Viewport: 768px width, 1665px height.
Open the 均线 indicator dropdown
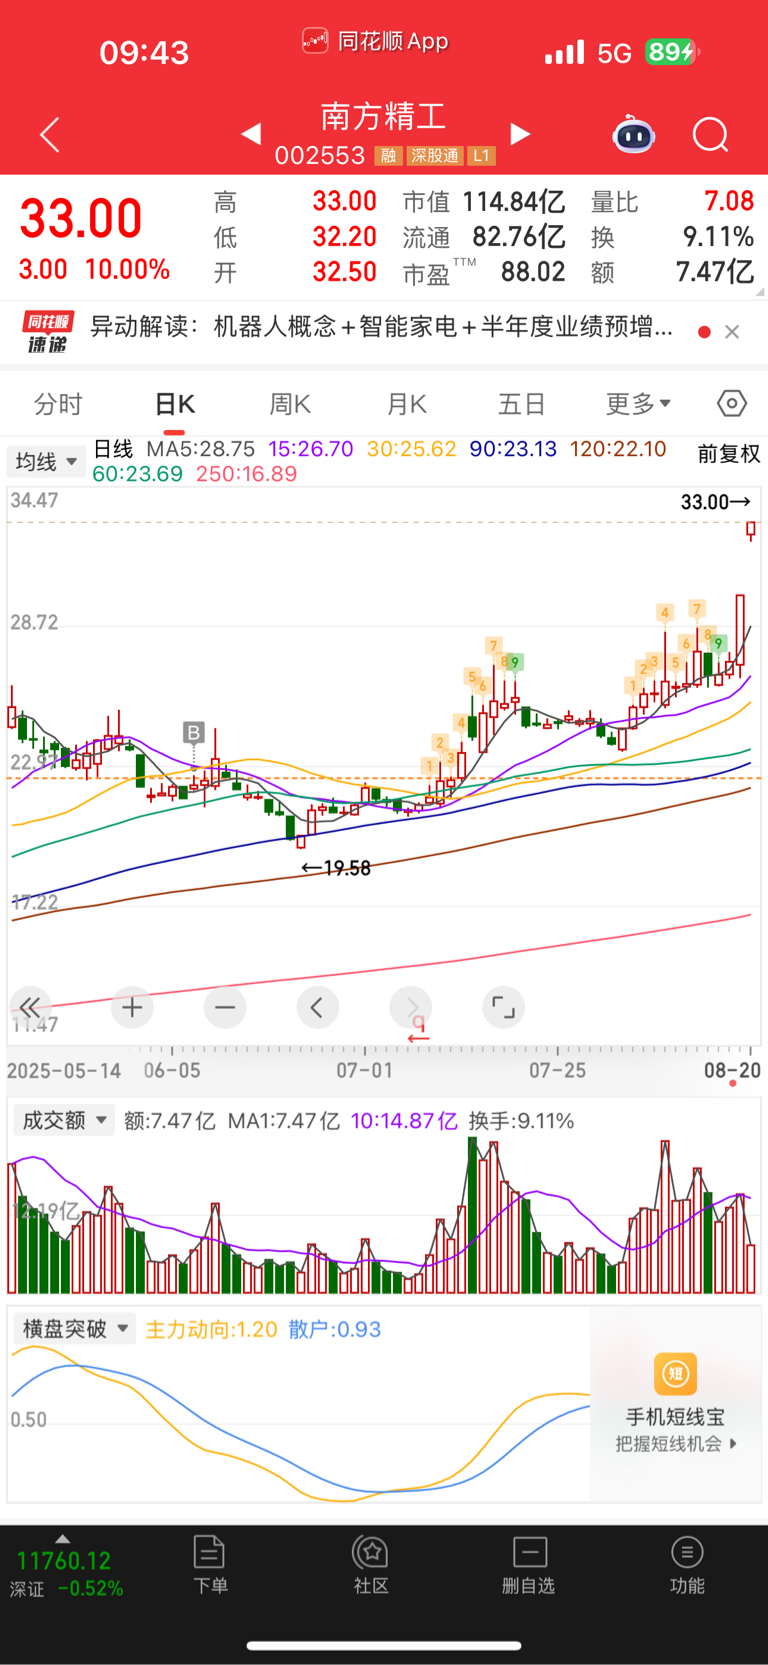45,461
